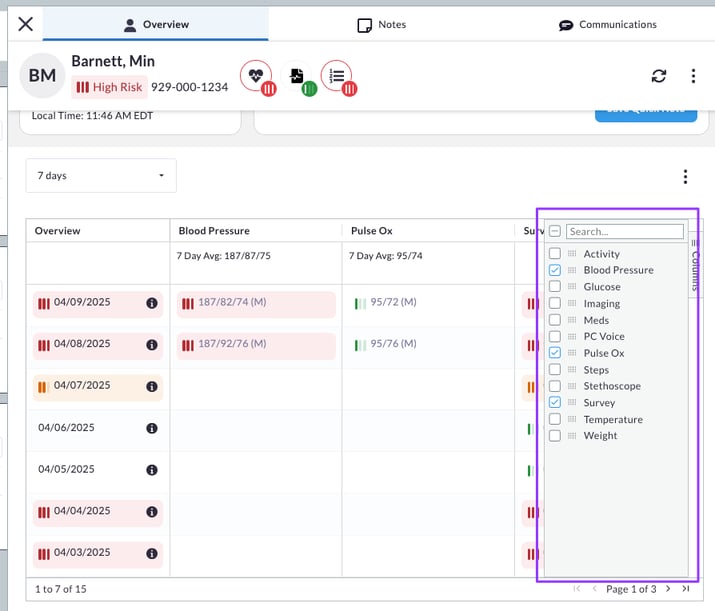Refresh patient data with the sync icon
Image resolution: width=715 pixels, height=611 pixels.
(658, 76)
